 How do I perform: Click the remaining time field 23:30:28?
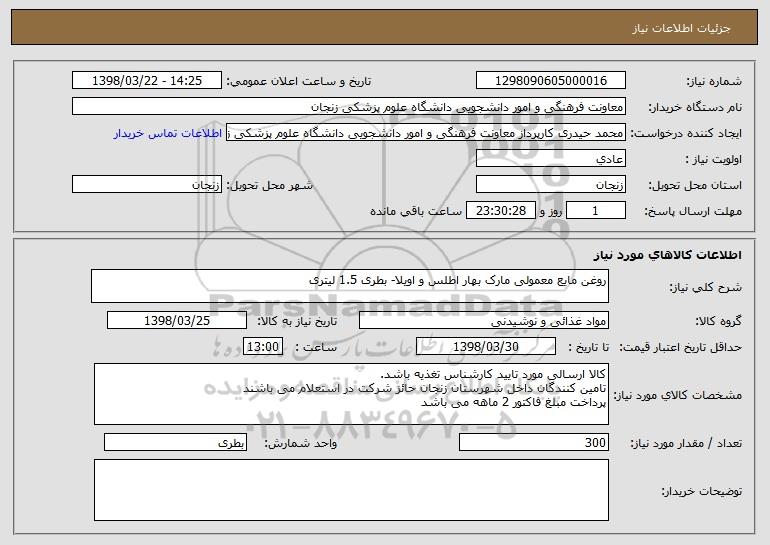click(x=500, y=211)
